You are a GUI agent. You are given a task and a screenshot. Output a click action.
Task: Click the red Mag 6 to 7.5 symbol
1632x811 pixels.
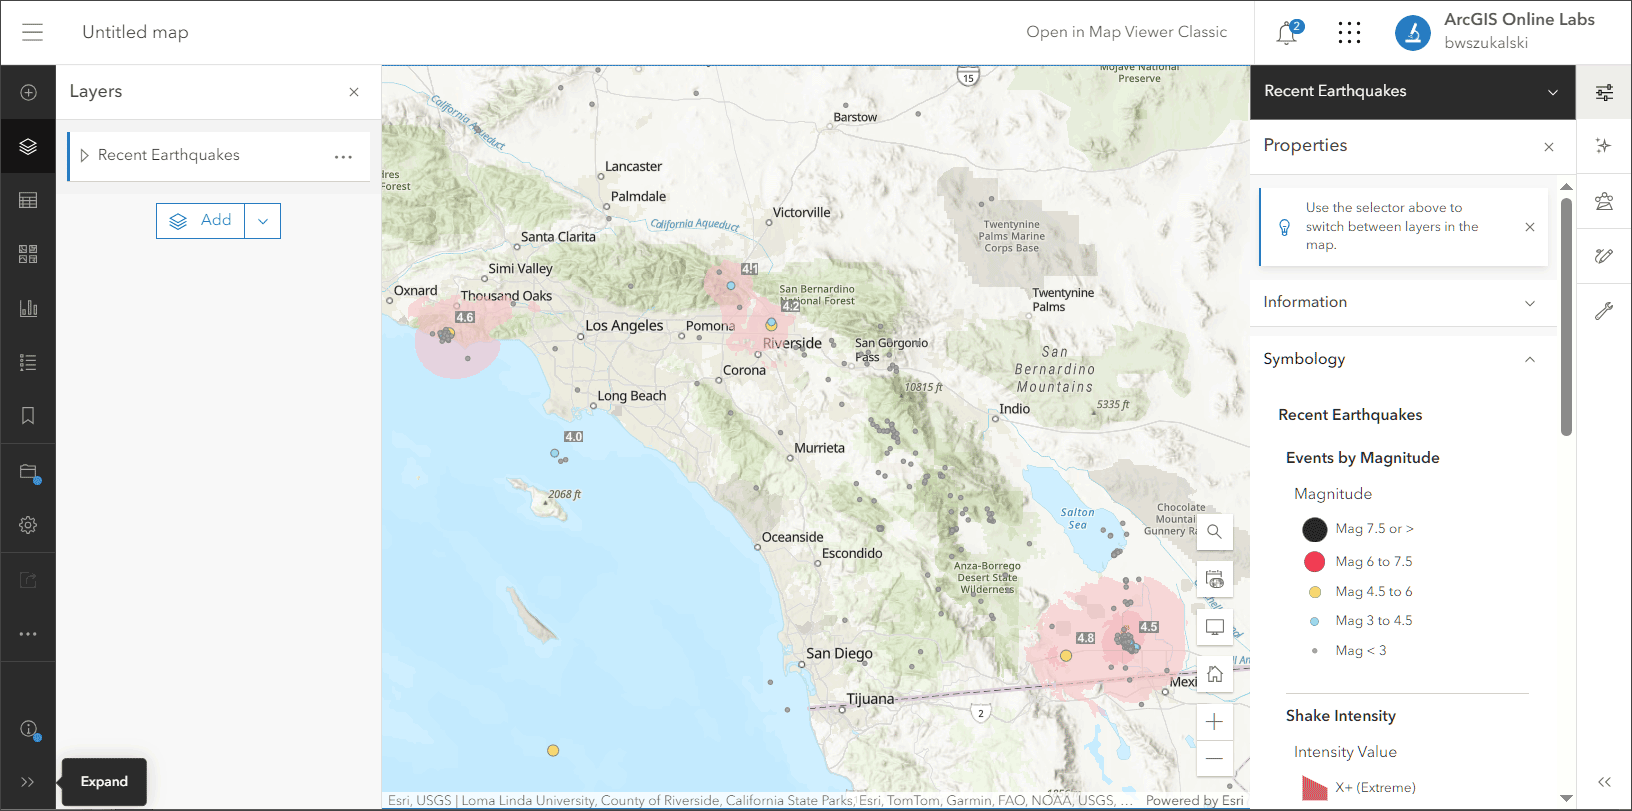coord(1315,562)
